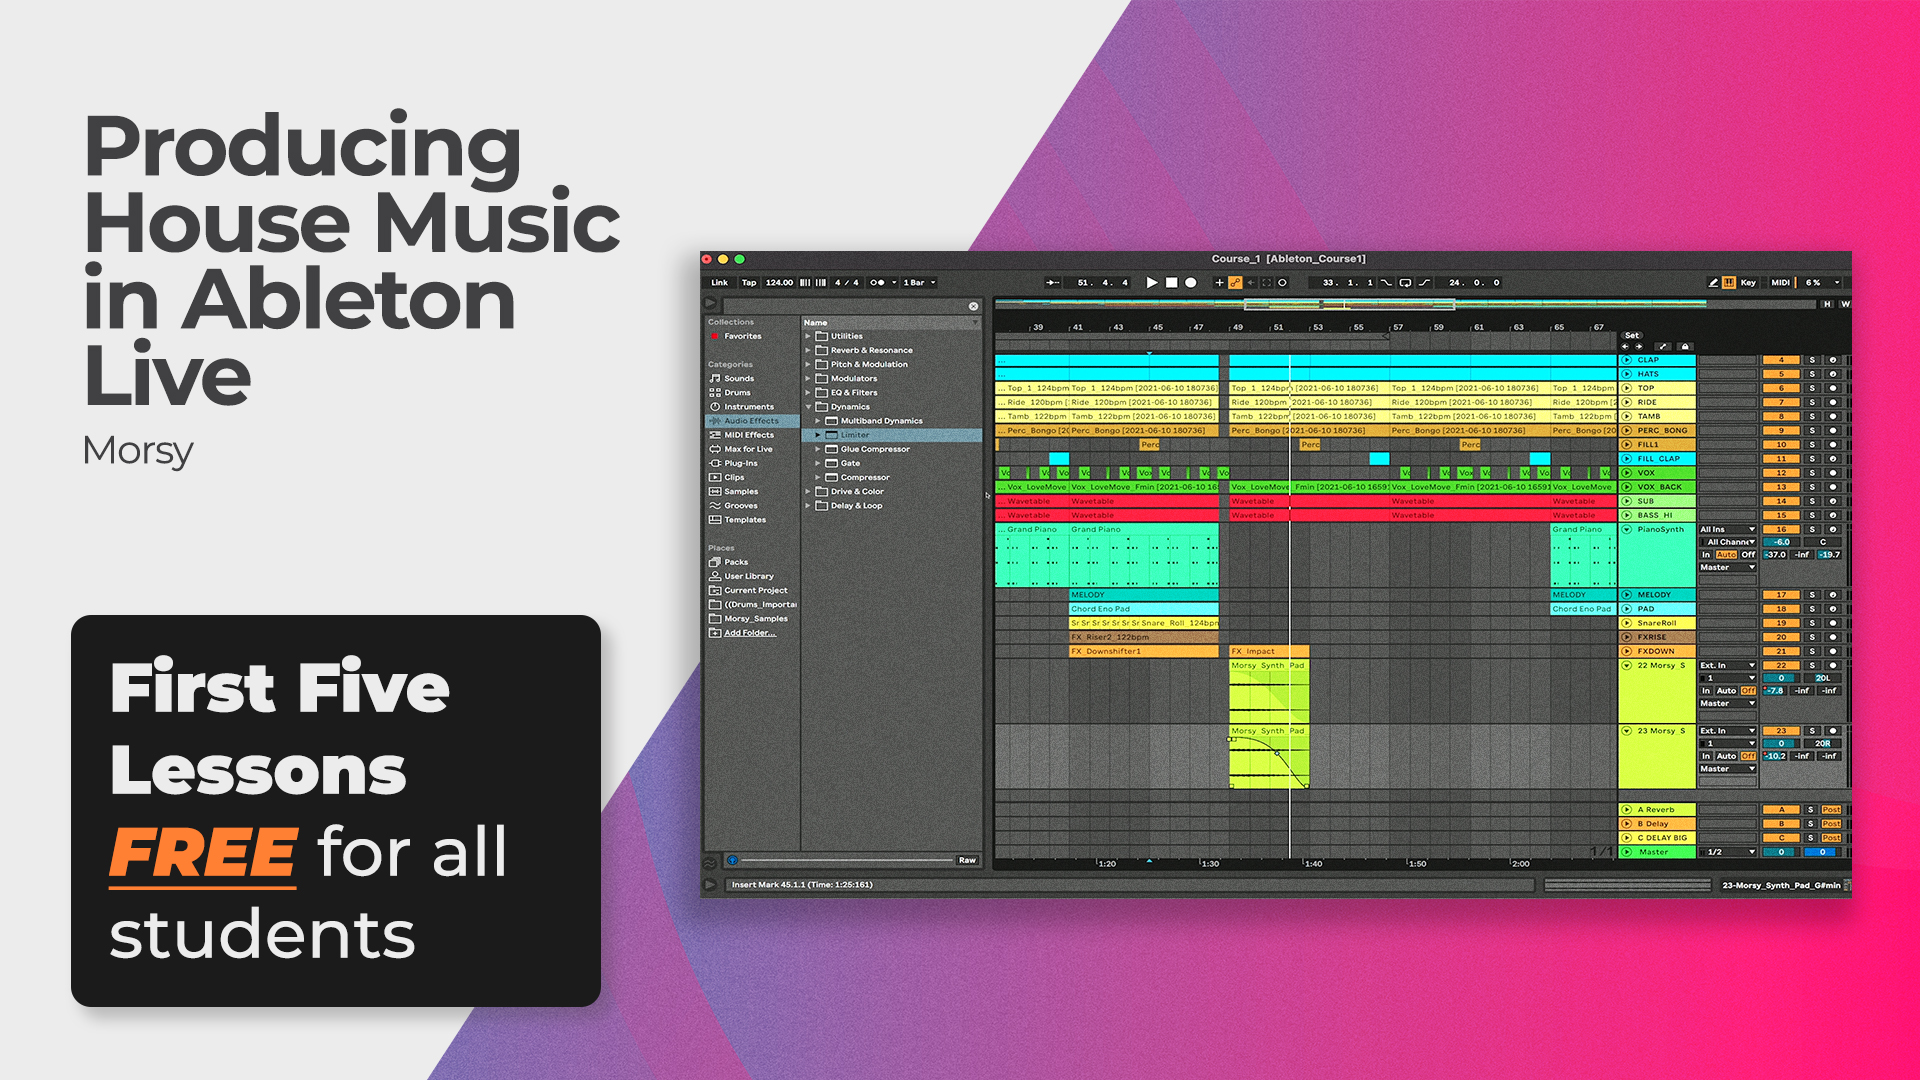Collapse the Dynamics folder
Screen dimensions: 1920x1080
[808, 407]
